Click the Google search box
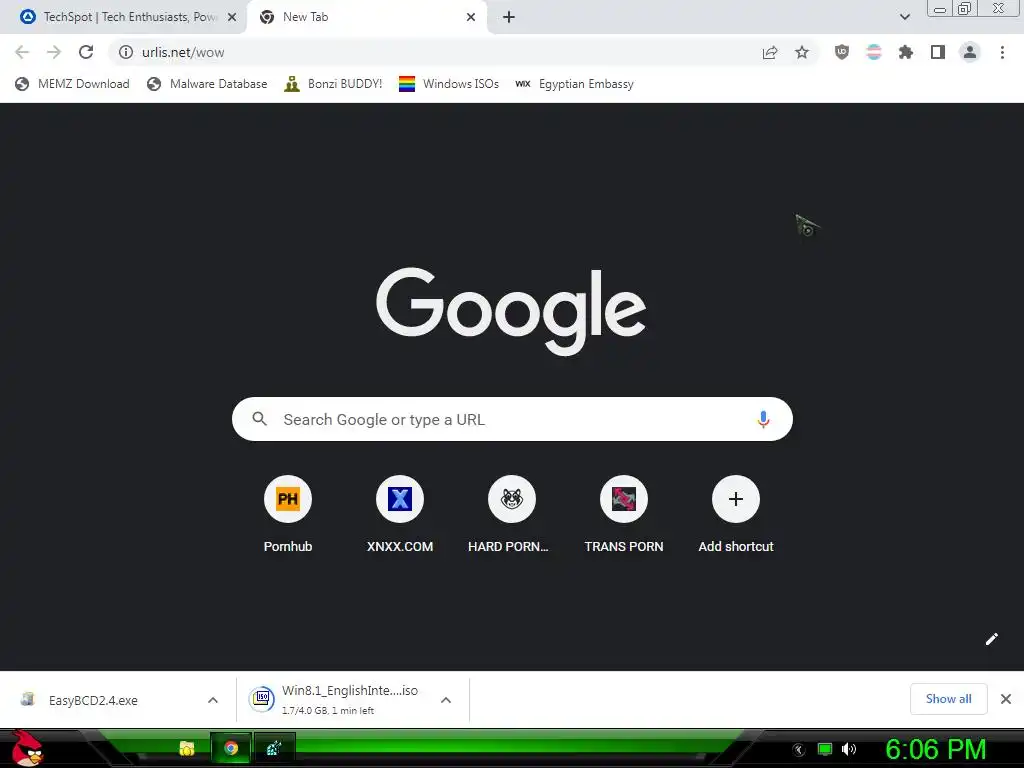 click(512, 419)
